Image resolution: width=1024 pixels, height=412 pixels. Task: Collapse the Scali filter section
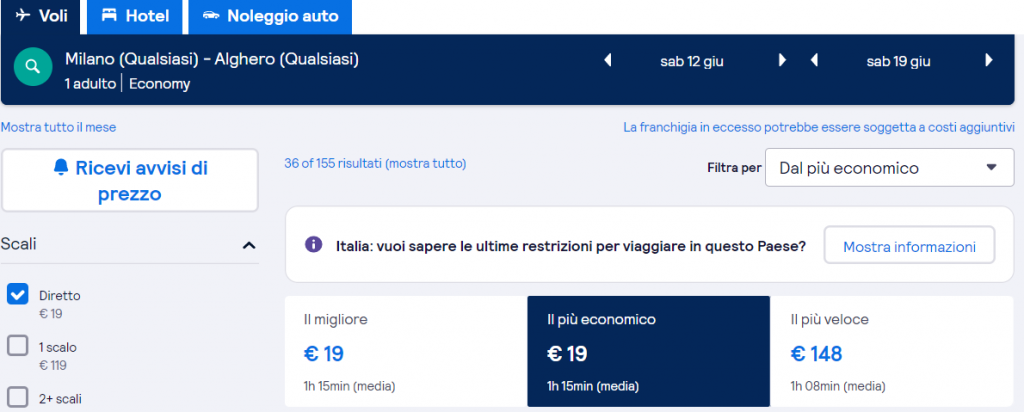tap(249, 245)
